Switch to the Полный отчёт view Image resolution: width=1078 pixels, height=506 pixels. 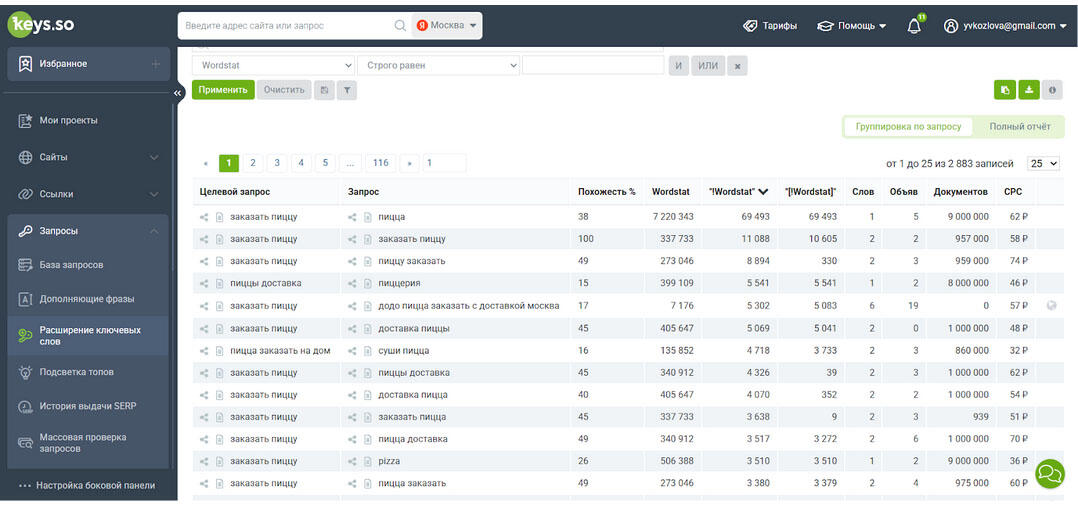(x=1019, y=127)
